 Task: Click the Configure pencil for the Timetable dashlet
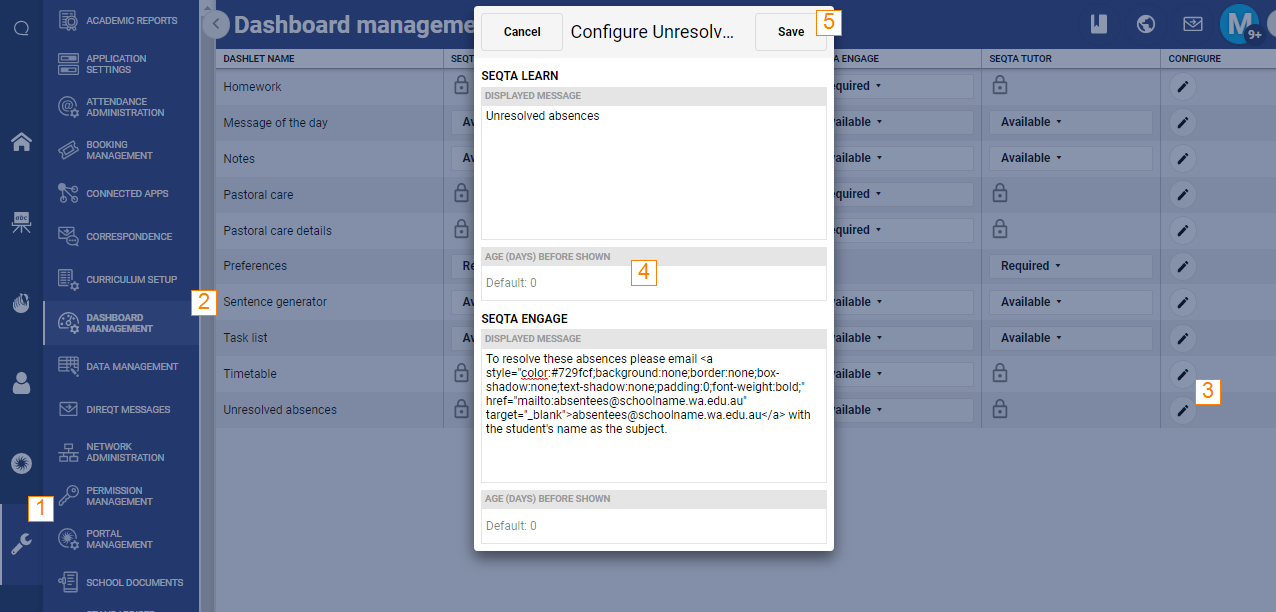coord(1182,373)
